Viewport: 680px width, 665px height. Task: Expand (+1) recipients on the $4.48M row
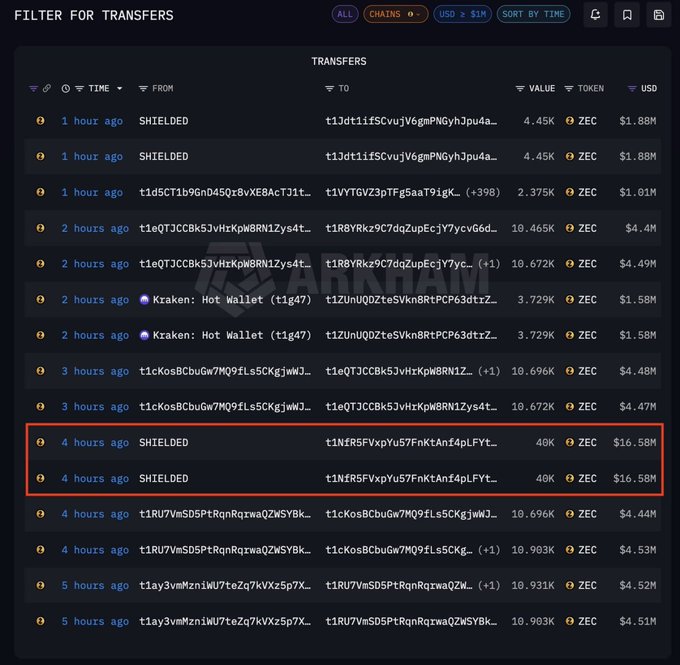tap(489, 371)
